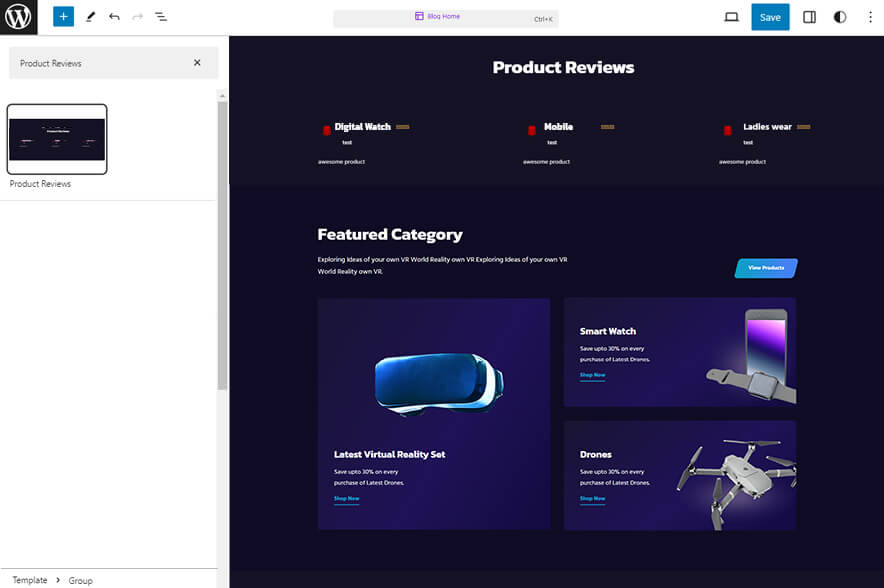884x588 pixels.
Task: Save the template changes
Action: coord(770,16)
